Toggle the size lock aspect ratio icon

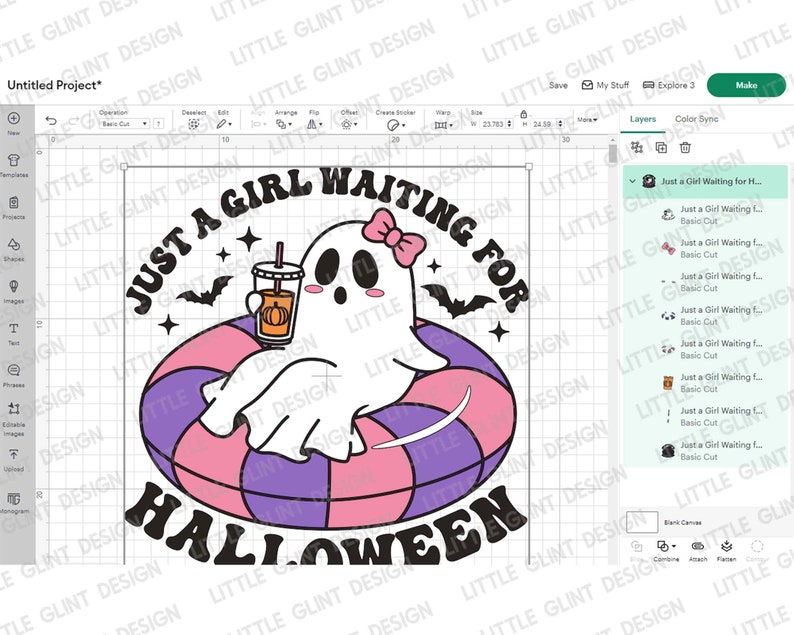click(524, 114)
